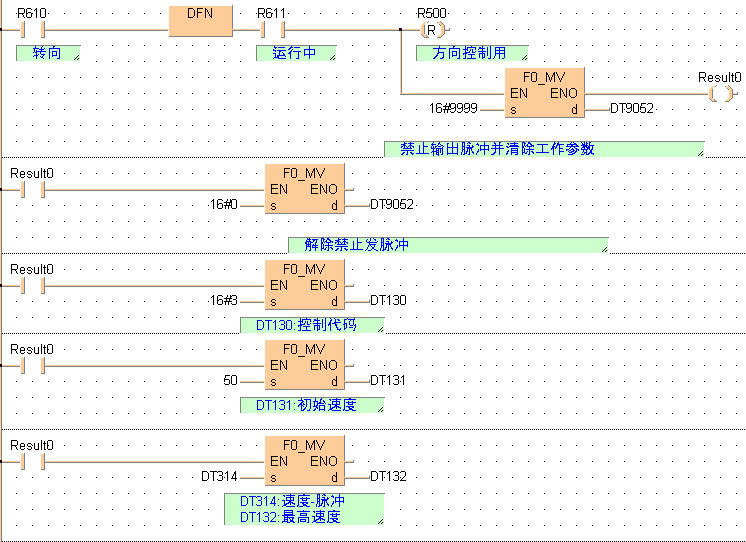Viewport: 746px width, 542px height.
Task: Select the R611 contact symbol
Action: click(x=269, y=30)
